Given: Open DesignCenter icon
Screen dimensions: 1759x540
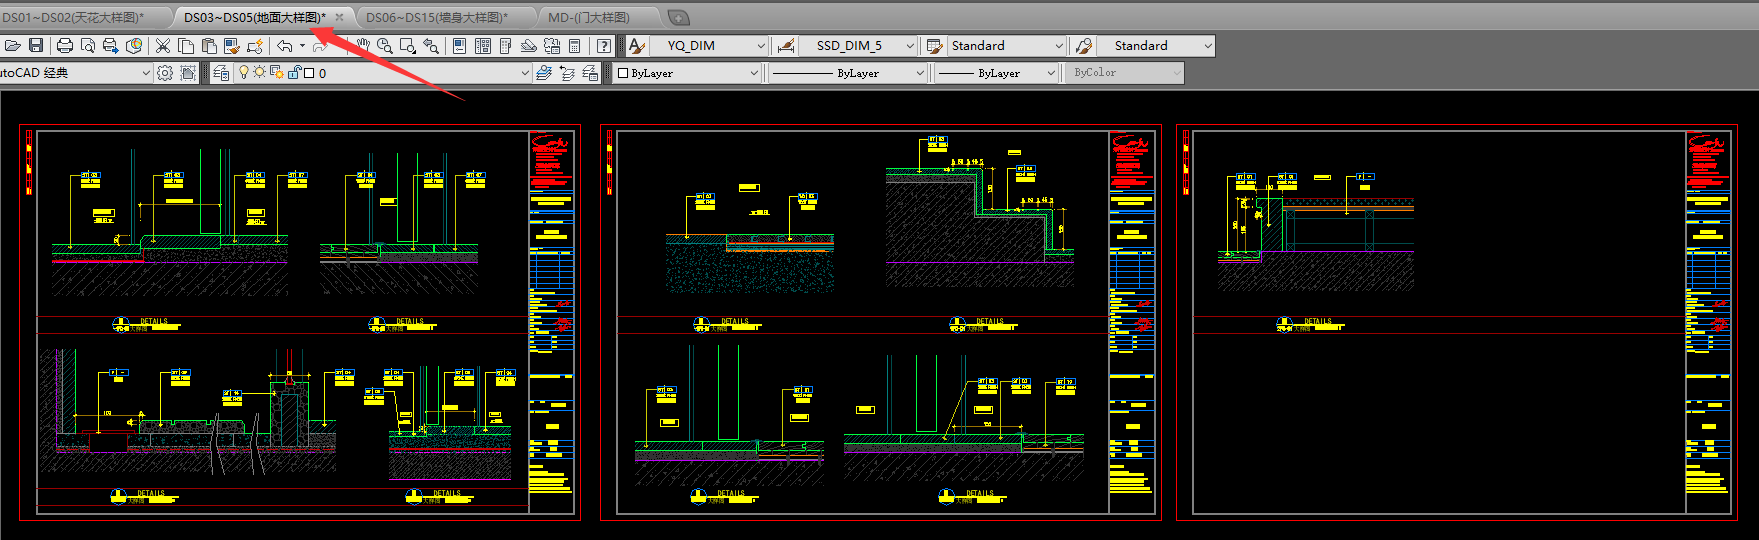Looking at the screenshot, I should tap(483, 46).
